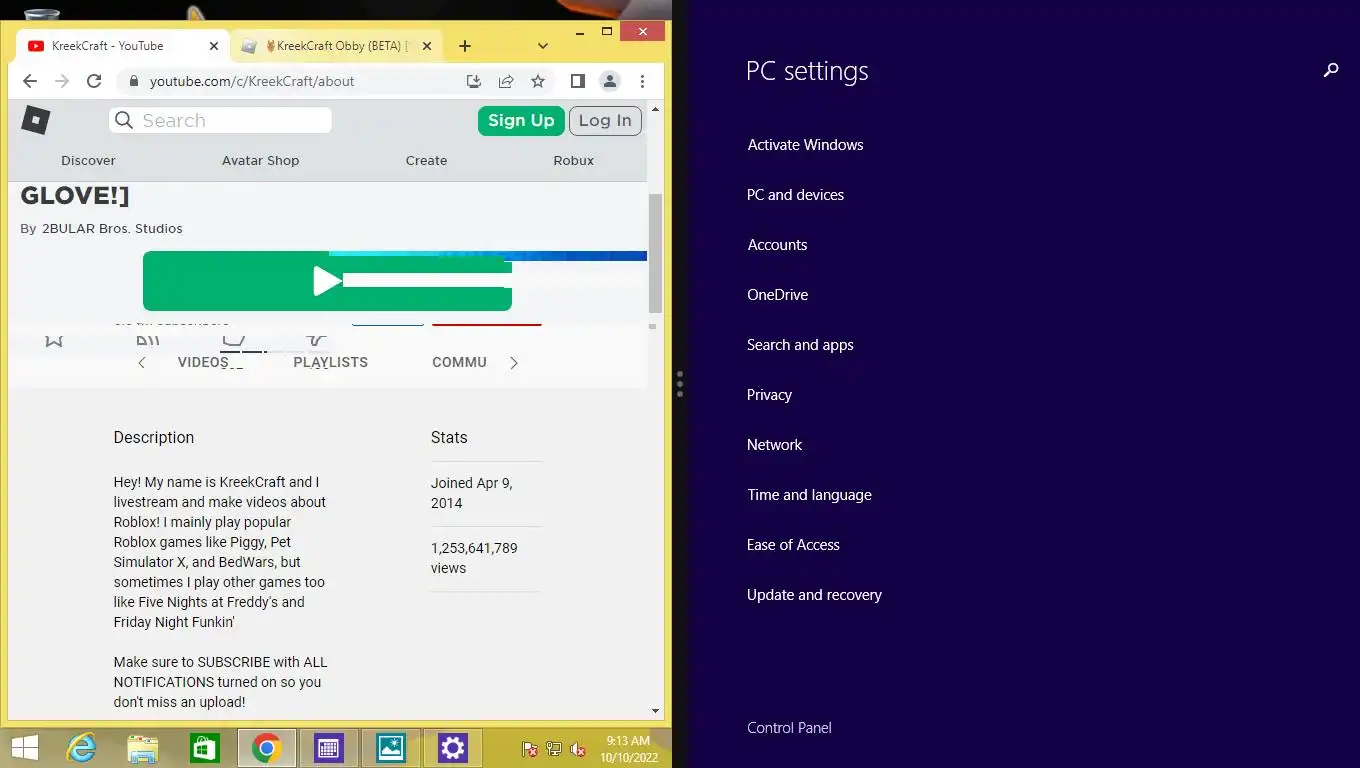
Task: Open Ease of Access settings
Action: click(793, 545)
